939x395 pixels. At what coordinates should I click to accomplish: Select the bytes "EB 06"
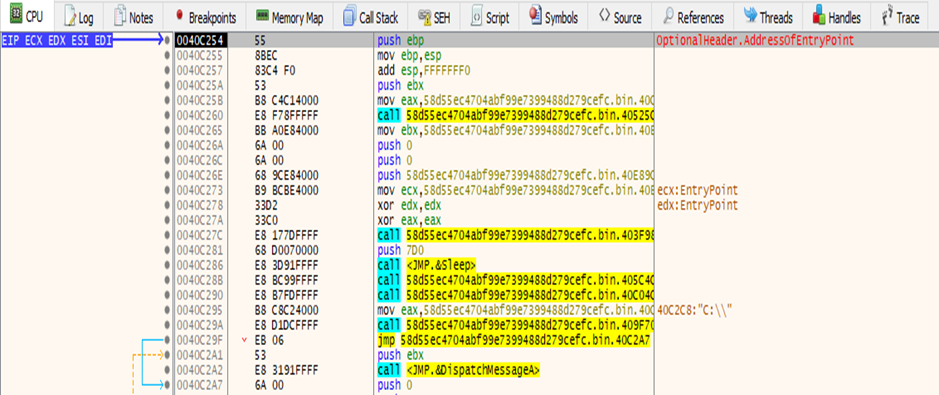click(x=268, y=341)
